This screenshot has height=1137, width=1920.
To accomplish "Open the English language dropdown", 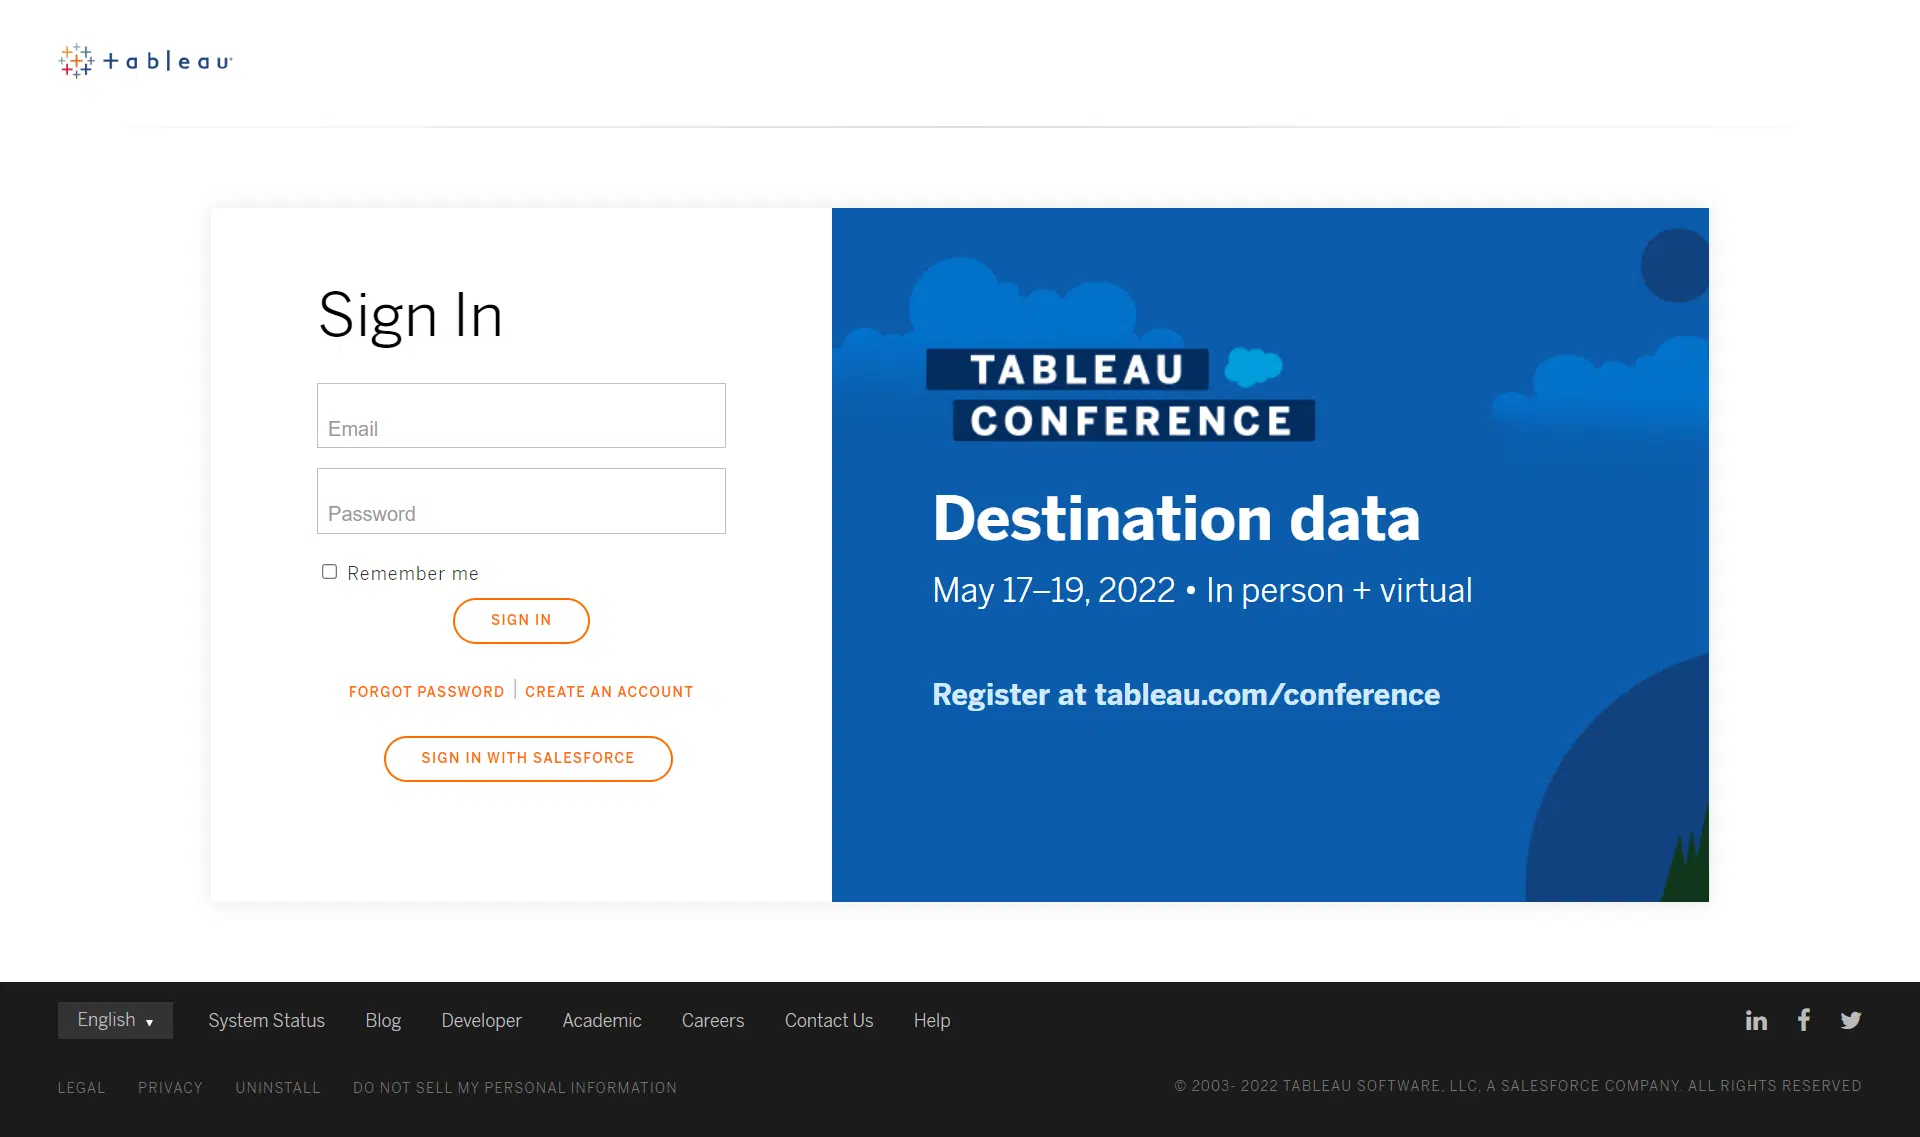I will click(x=115, y=1020).
